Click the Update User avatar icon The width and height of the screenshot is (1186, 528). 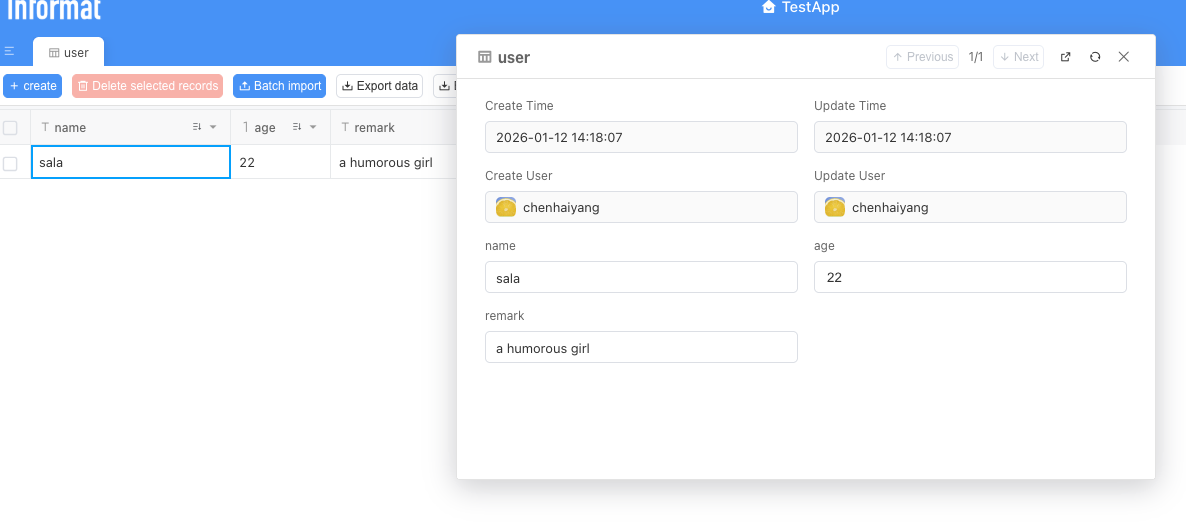tap(835, 208)
